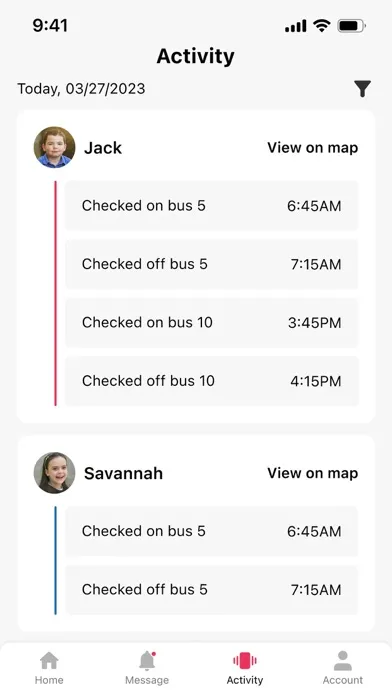
Task: Tap the Wi-Fi status icon
Action: [x=321, y=26]
